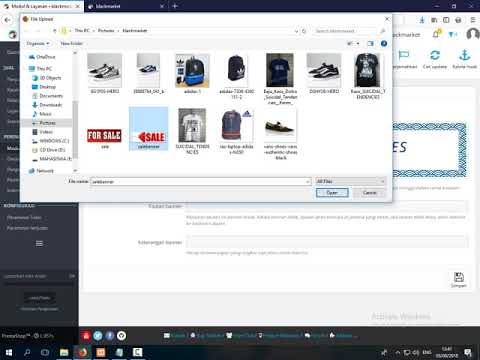Click the trophy icon in page header
This screenshot has height=360, width=480.
click(452, 34)
